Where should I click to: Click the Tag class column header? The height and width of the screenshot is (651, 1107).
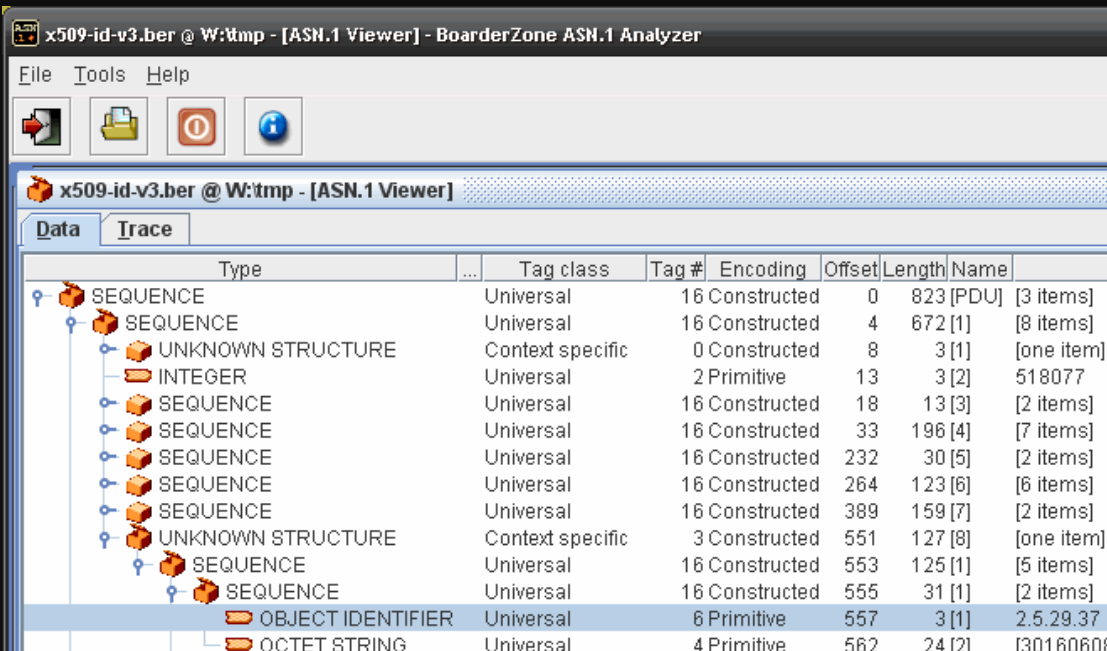563,269
